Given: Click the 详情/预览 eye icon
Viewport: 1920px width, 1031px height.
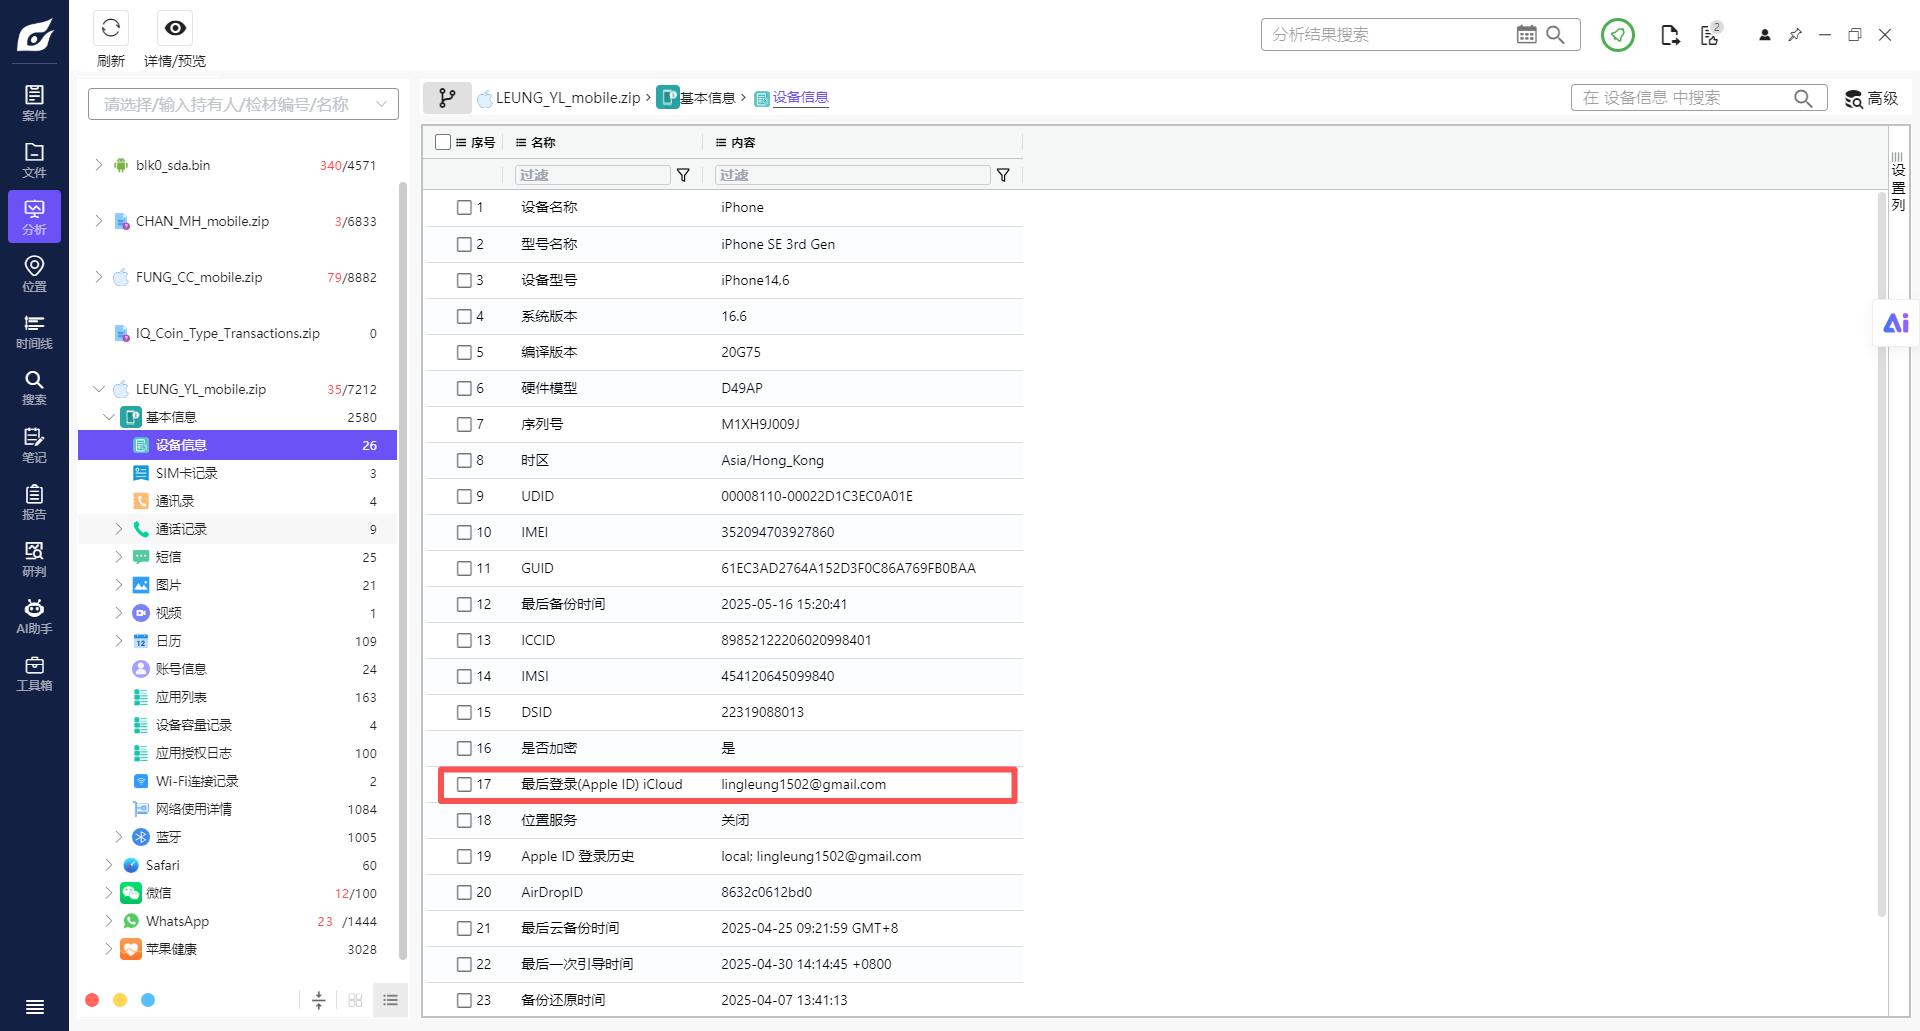Looking at the screenshot, I should pos(175,28).
